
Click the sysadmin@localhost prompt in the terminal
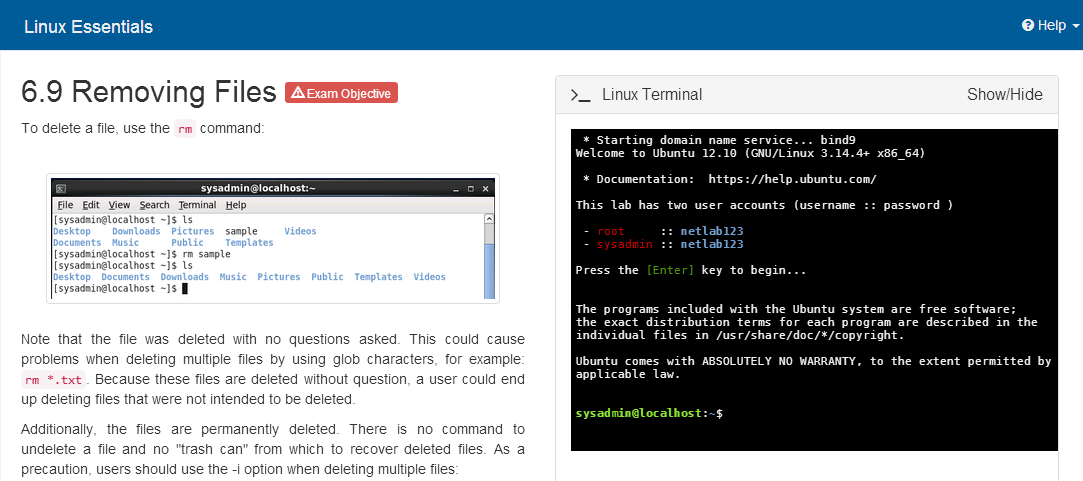click(649, 413)
